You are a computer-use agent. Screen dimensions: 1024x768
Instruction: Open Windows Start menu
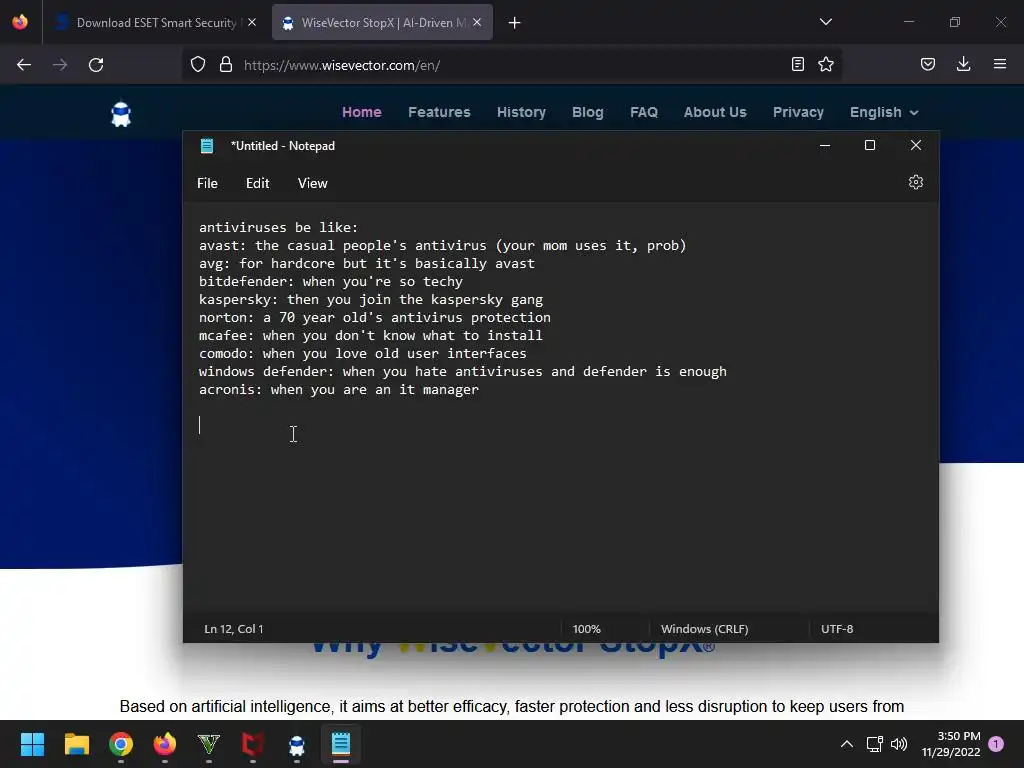click(32, 744)
